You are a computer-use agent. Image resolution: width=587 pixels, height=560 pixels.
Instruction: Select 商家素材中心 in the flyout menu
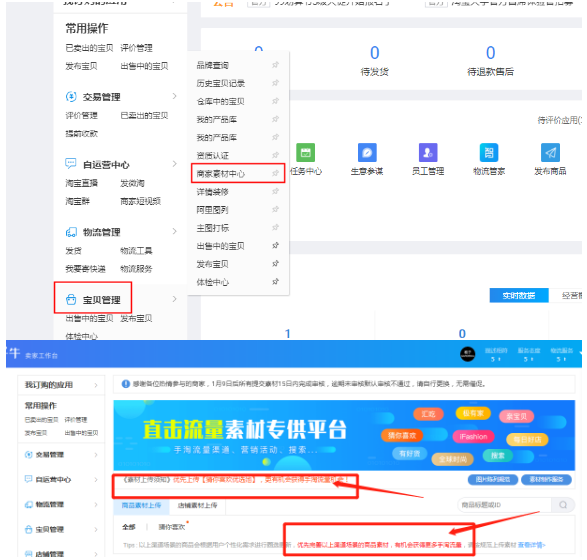click(x=220, y=174)
